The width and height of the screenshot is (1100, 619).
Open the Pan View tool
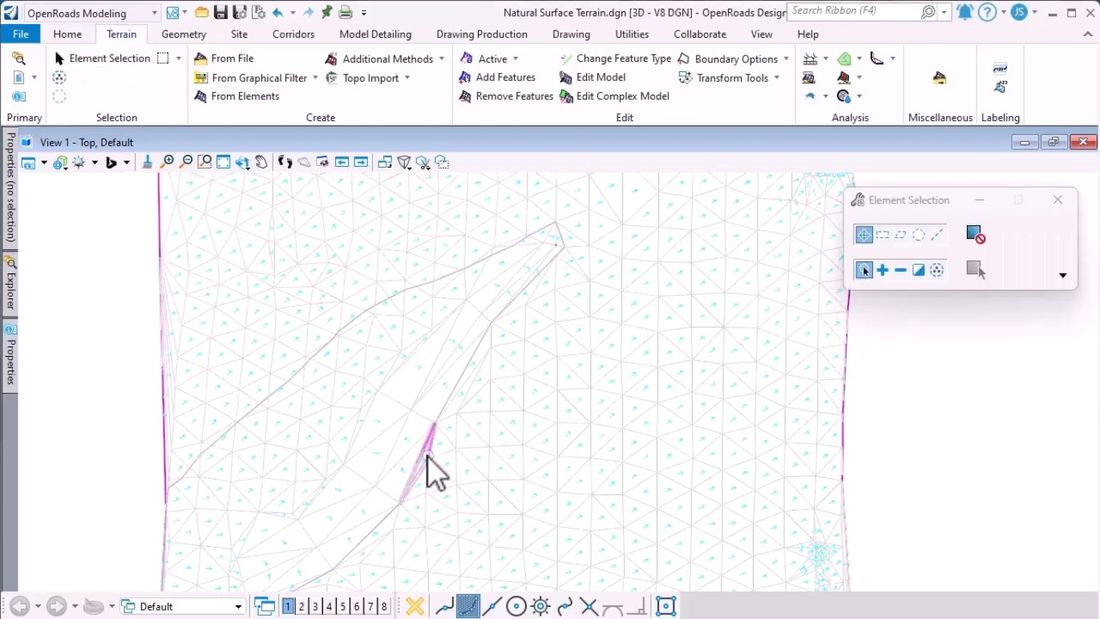pos(260,162)
